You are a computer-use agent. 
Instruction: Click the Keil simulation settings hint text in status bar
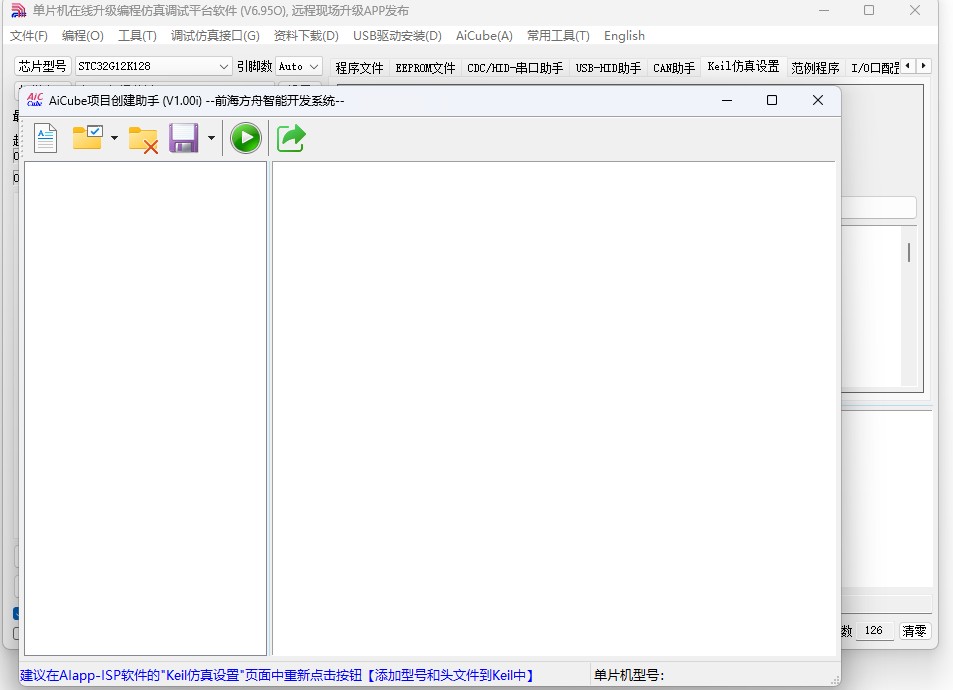(277, 675)
